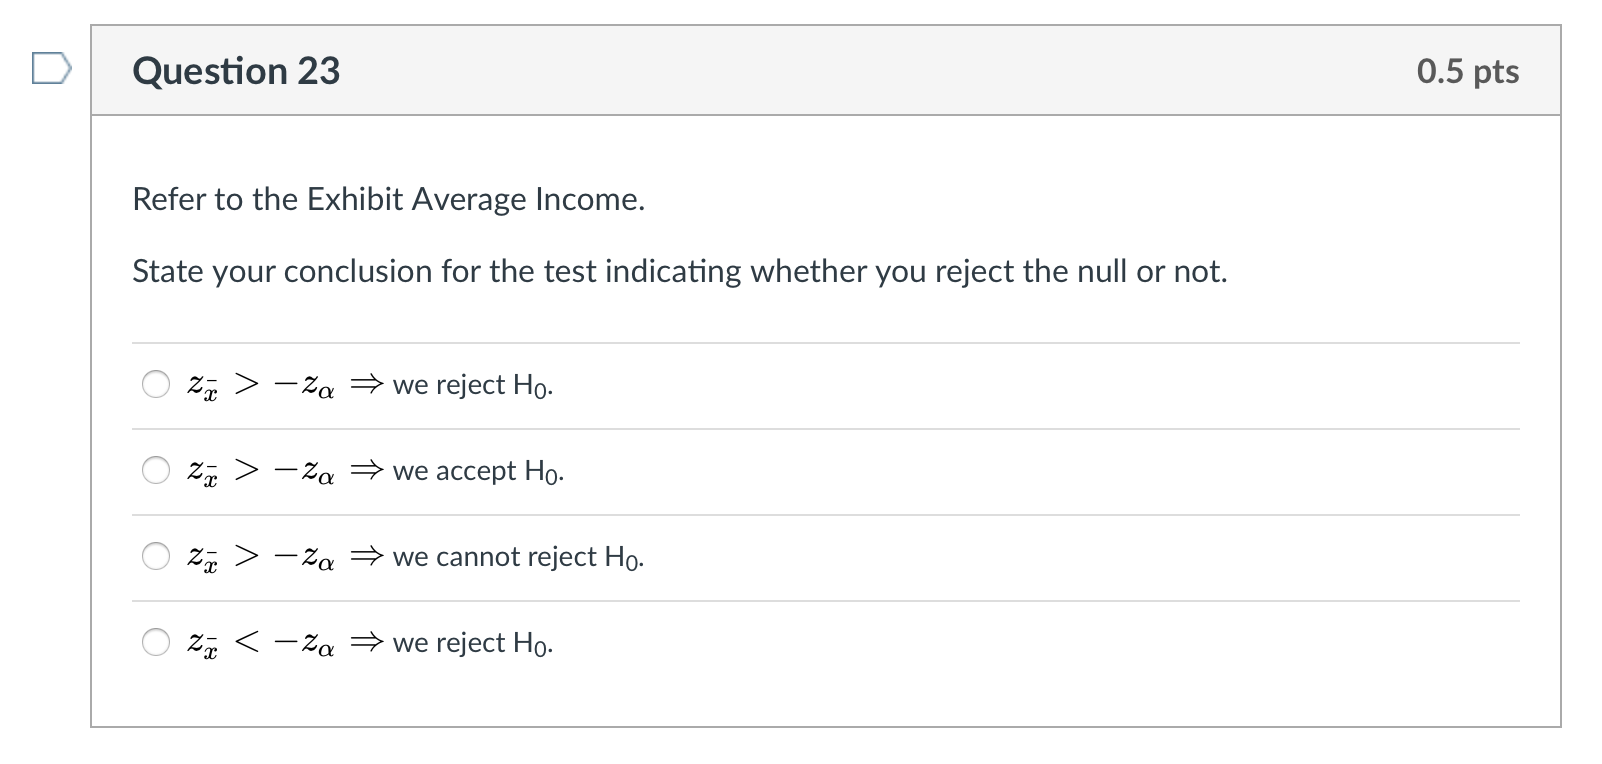Click the '0.5 pts' points label
The image size is (1602, 764).
click(x=1467, y=71)
